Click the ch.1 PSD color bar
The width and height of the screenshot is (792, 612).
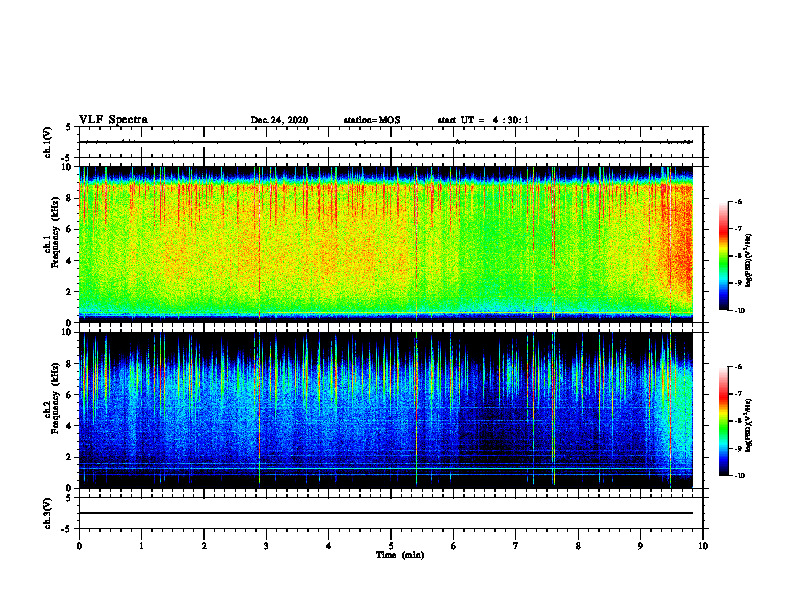coord(724,256)
